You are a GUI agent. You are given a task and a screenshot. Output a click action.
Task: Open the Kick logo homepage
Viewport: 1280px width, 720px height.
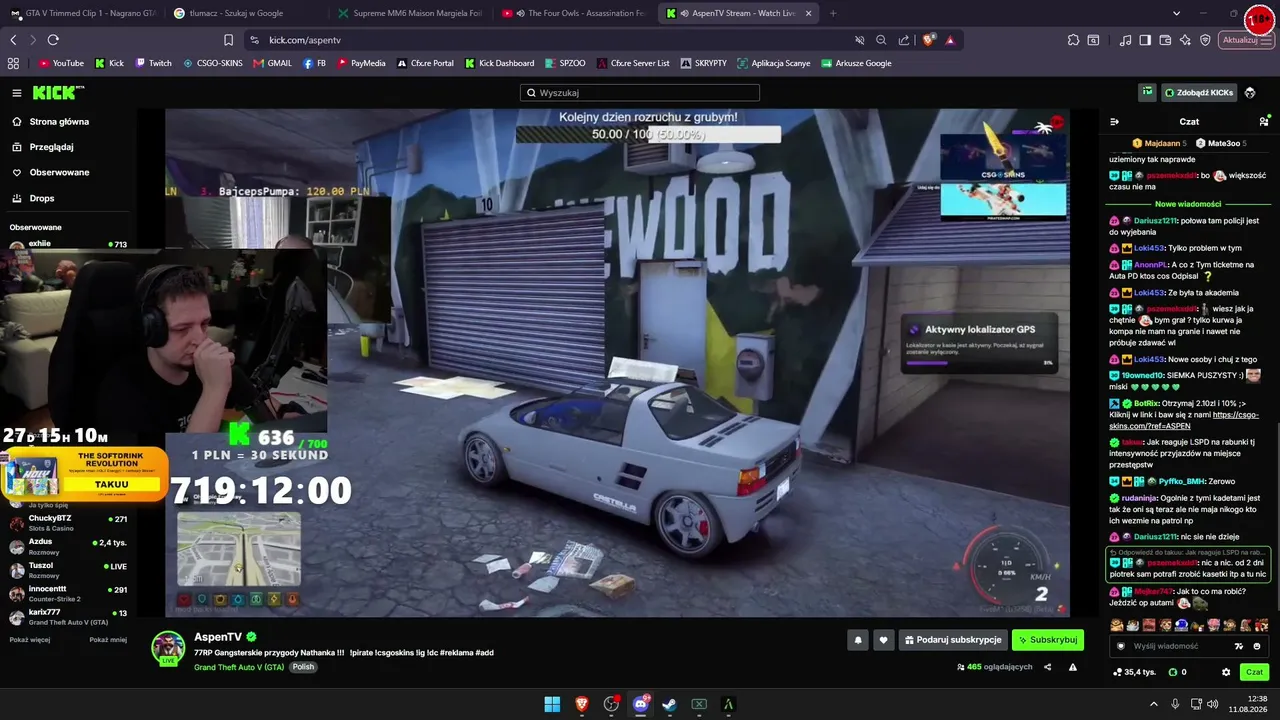(58, 93)
